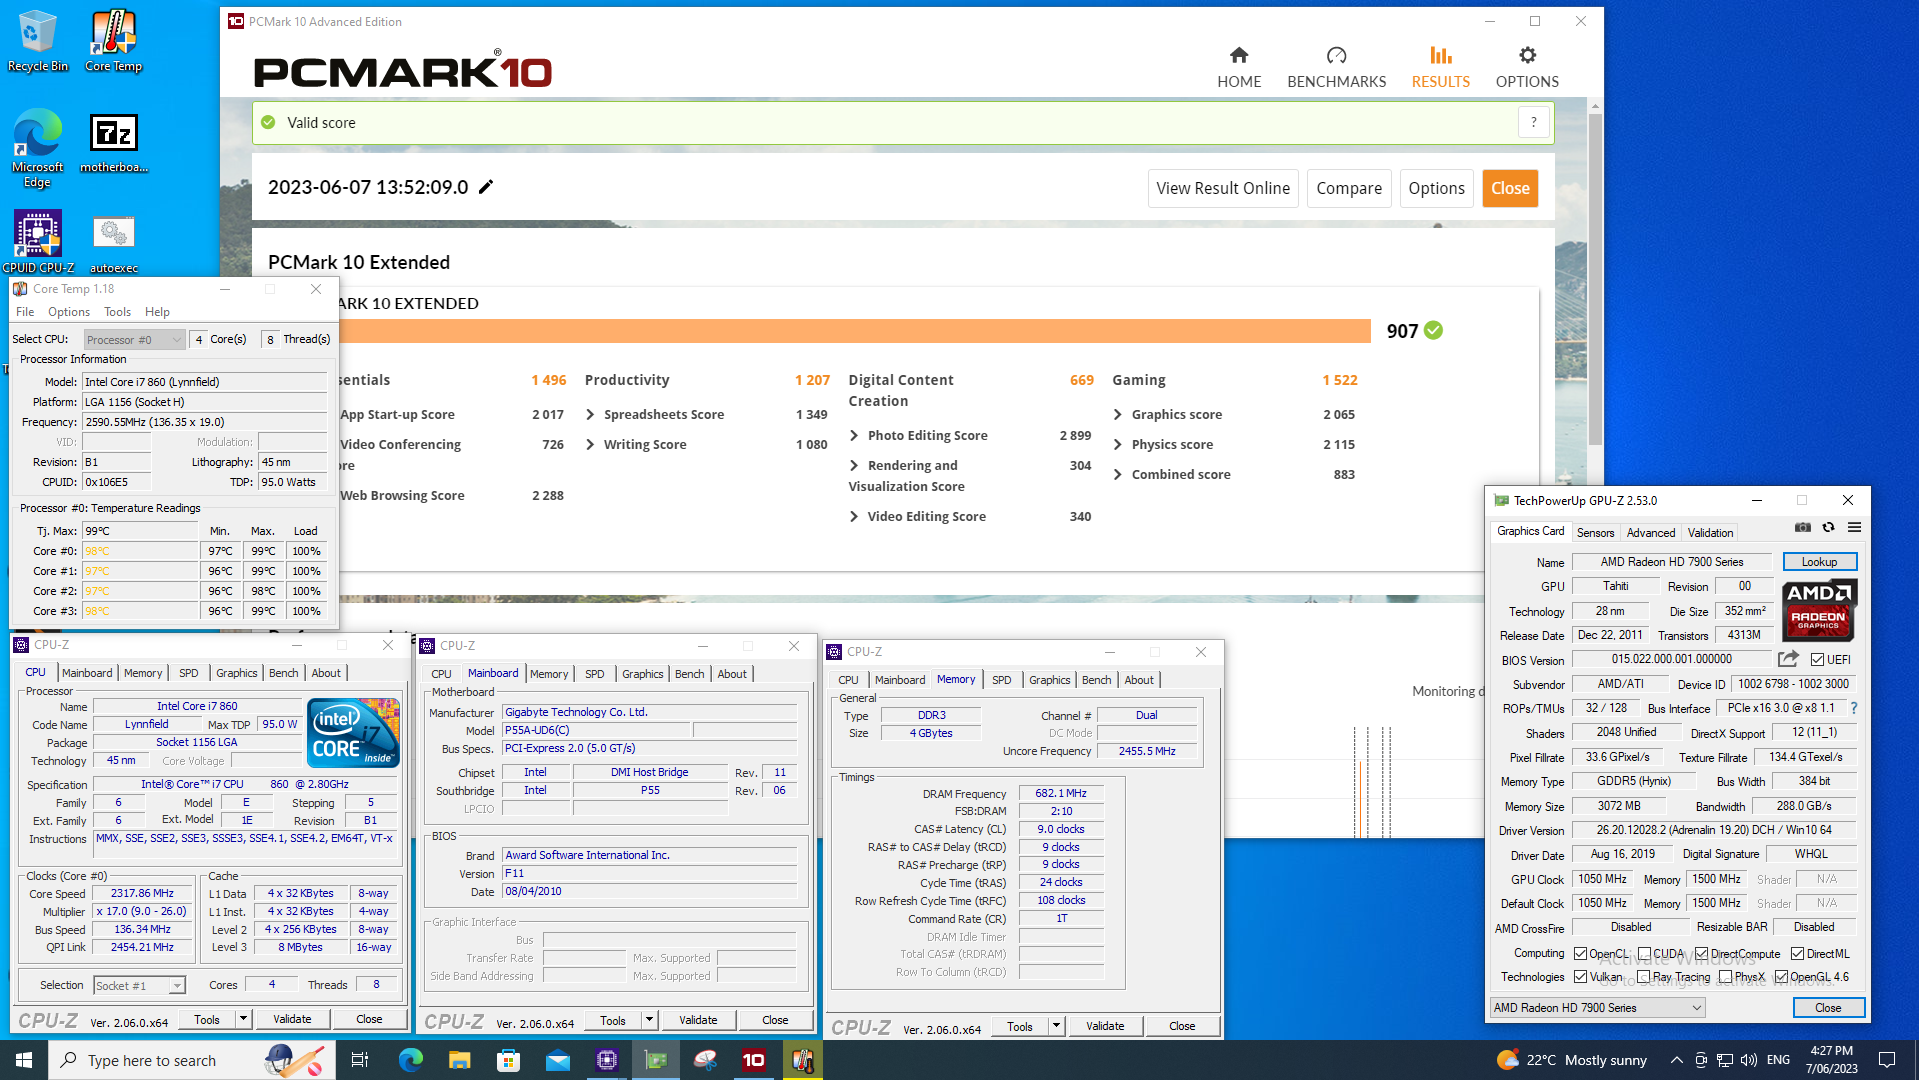
Task: Click Close button in GPU-Z
Action: click(x=1828, y=1008)
